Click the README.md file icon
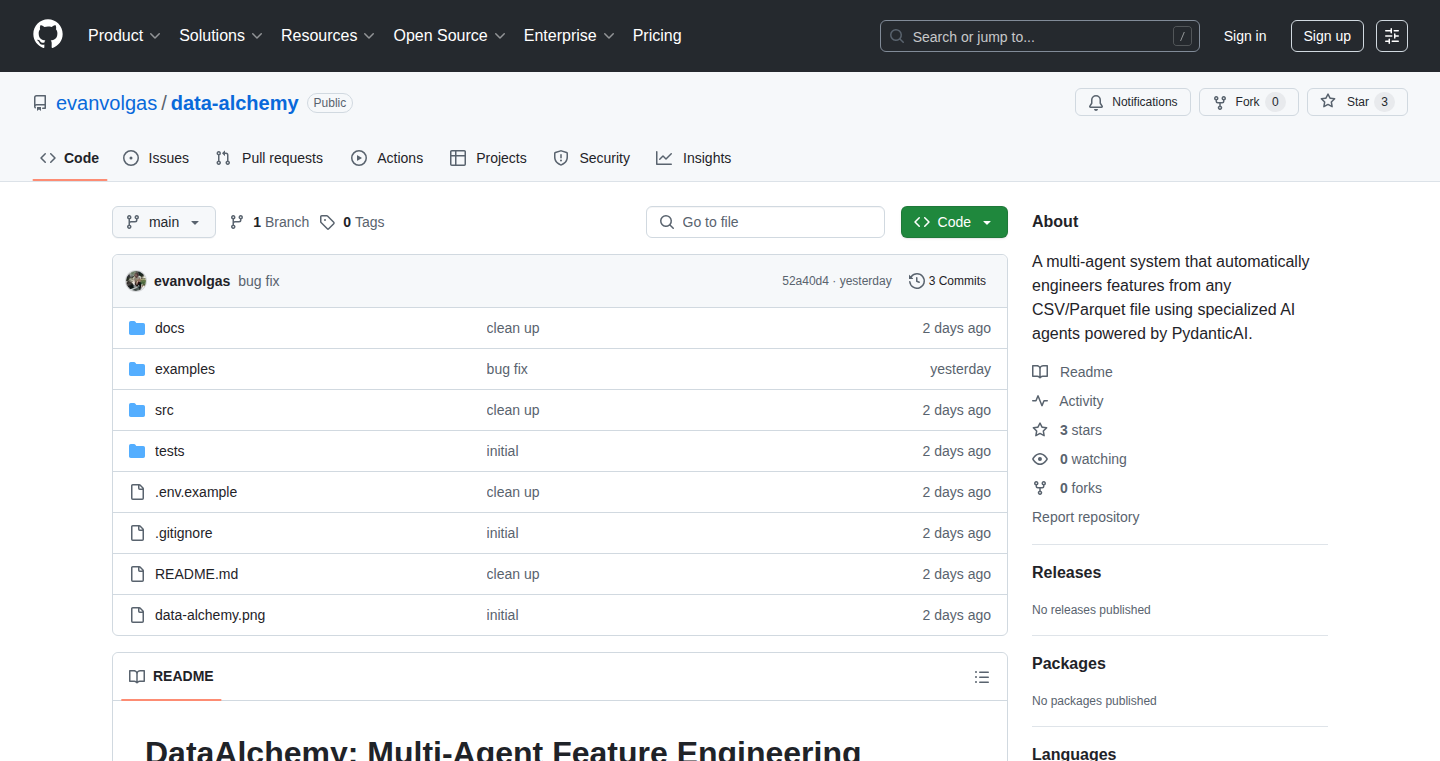 tap(137, 574)
